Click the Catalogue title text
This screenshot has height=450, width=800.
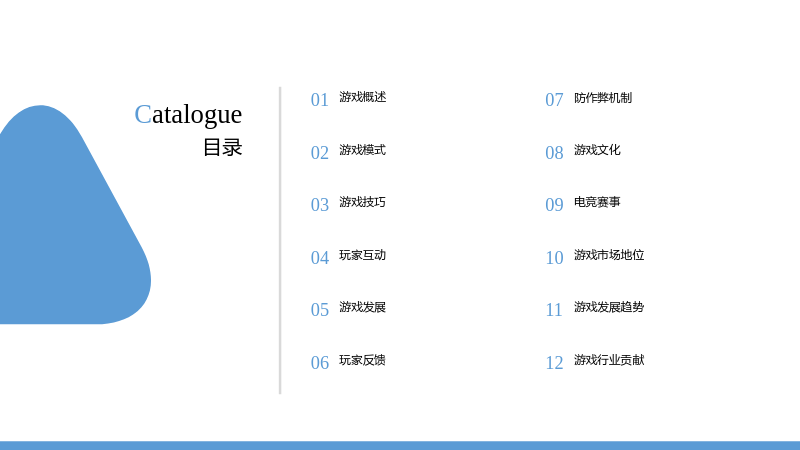pyautogui.click(x=188, y=114)
